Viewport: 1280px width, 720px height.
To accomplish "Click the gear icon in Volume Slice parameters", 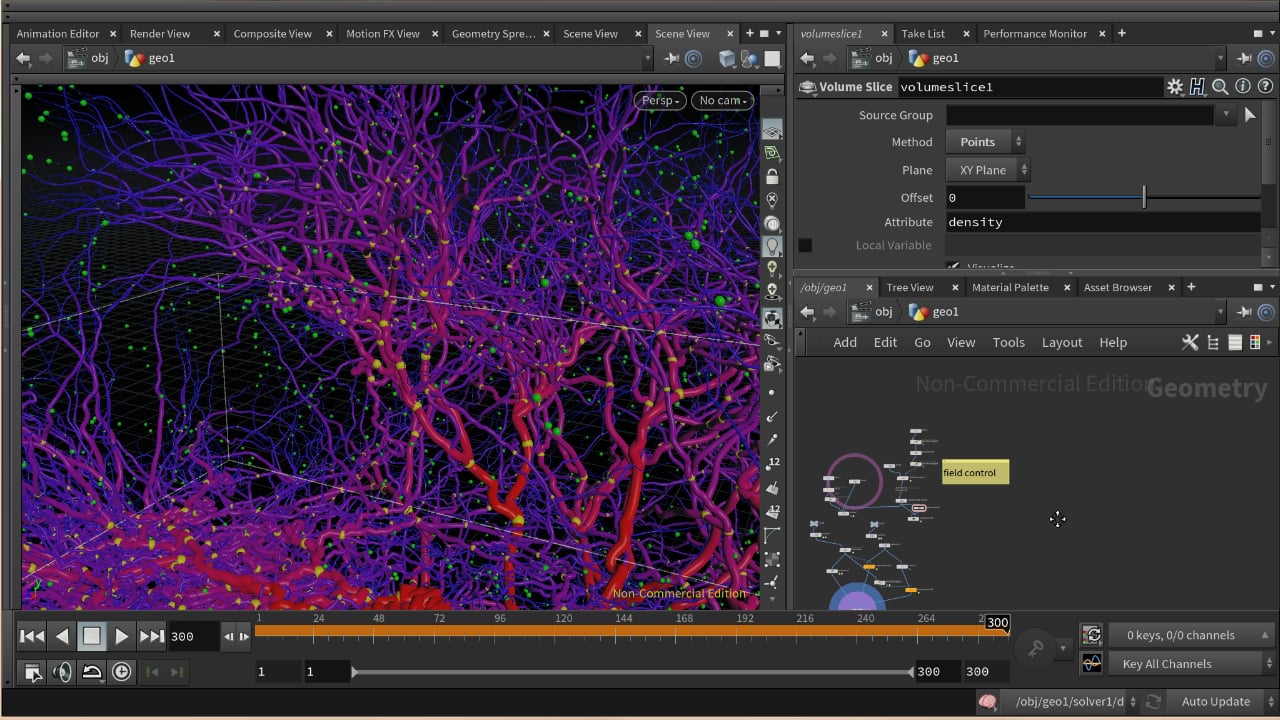I will (1175, 87).
